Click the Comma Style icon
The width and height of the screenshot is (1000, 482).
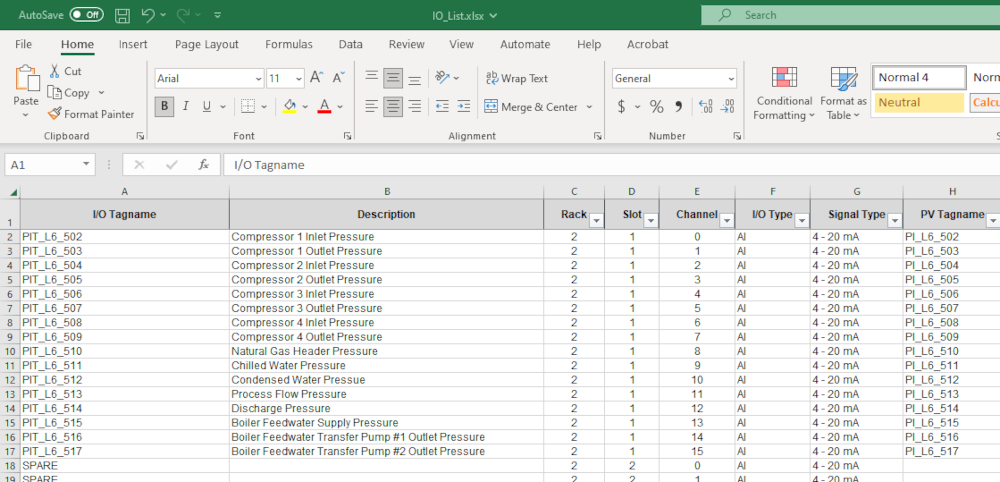(679, 106)
